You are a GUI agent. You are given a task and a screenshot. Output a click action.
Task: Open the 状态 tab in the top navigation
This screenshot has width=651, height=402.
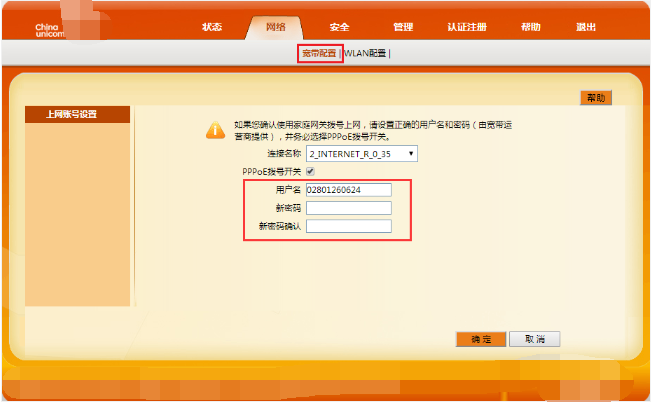pos(211,27)
